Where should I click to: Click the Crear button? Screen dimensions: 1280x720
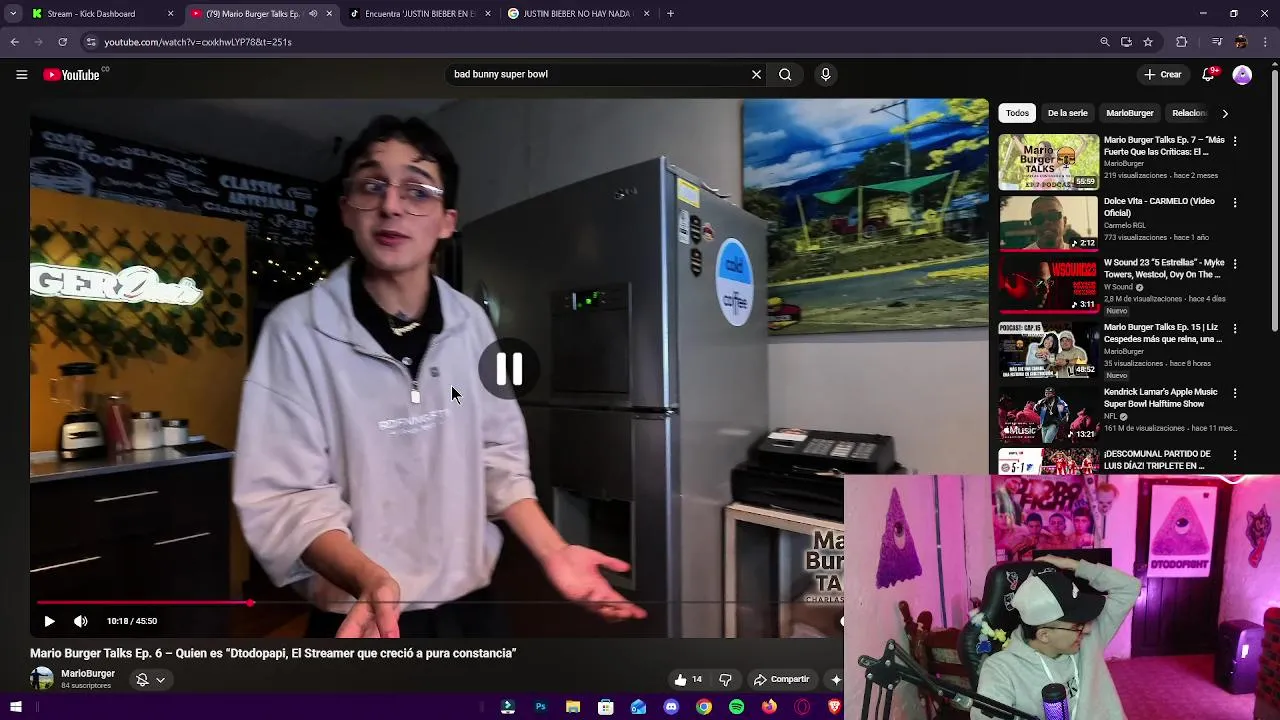(1163, 74)
